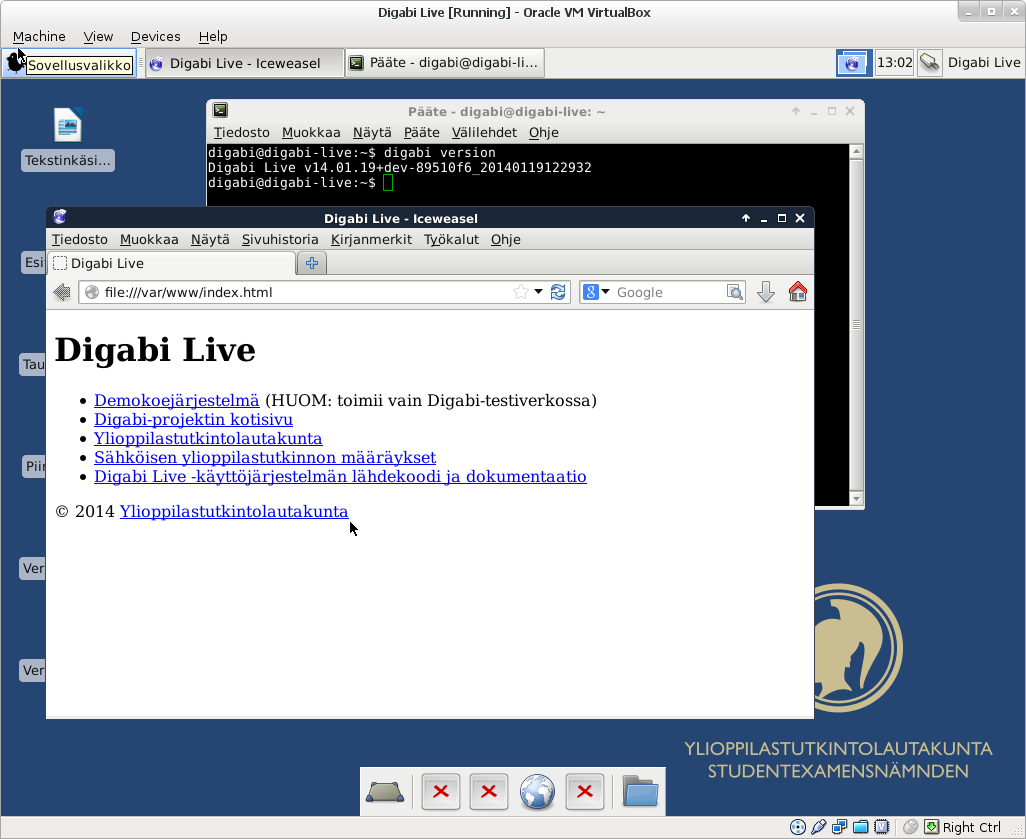Viewport: 1026px width, 839px height.
Task: Open terminal Ohje menu
Action: tap(543, 133)
